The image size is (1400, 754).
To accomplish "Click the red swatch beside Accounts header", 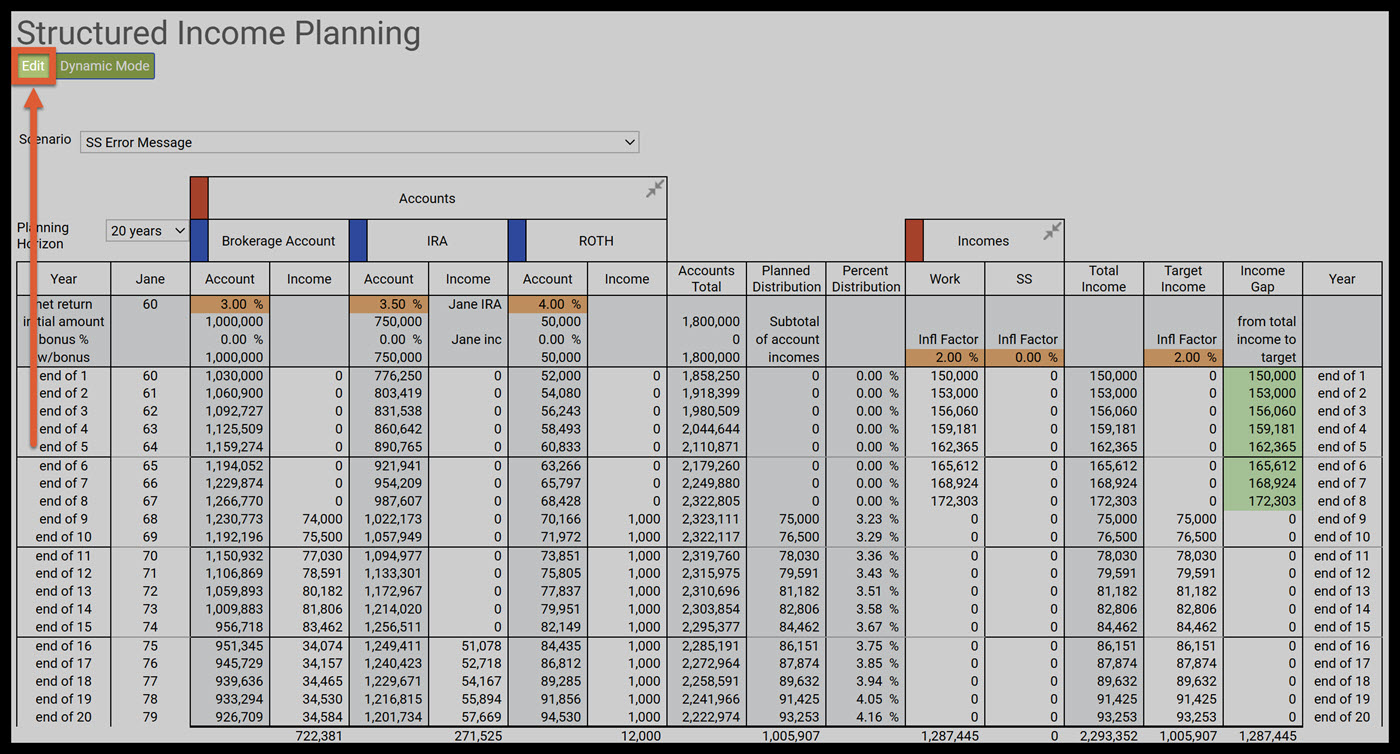I will 199,198.
